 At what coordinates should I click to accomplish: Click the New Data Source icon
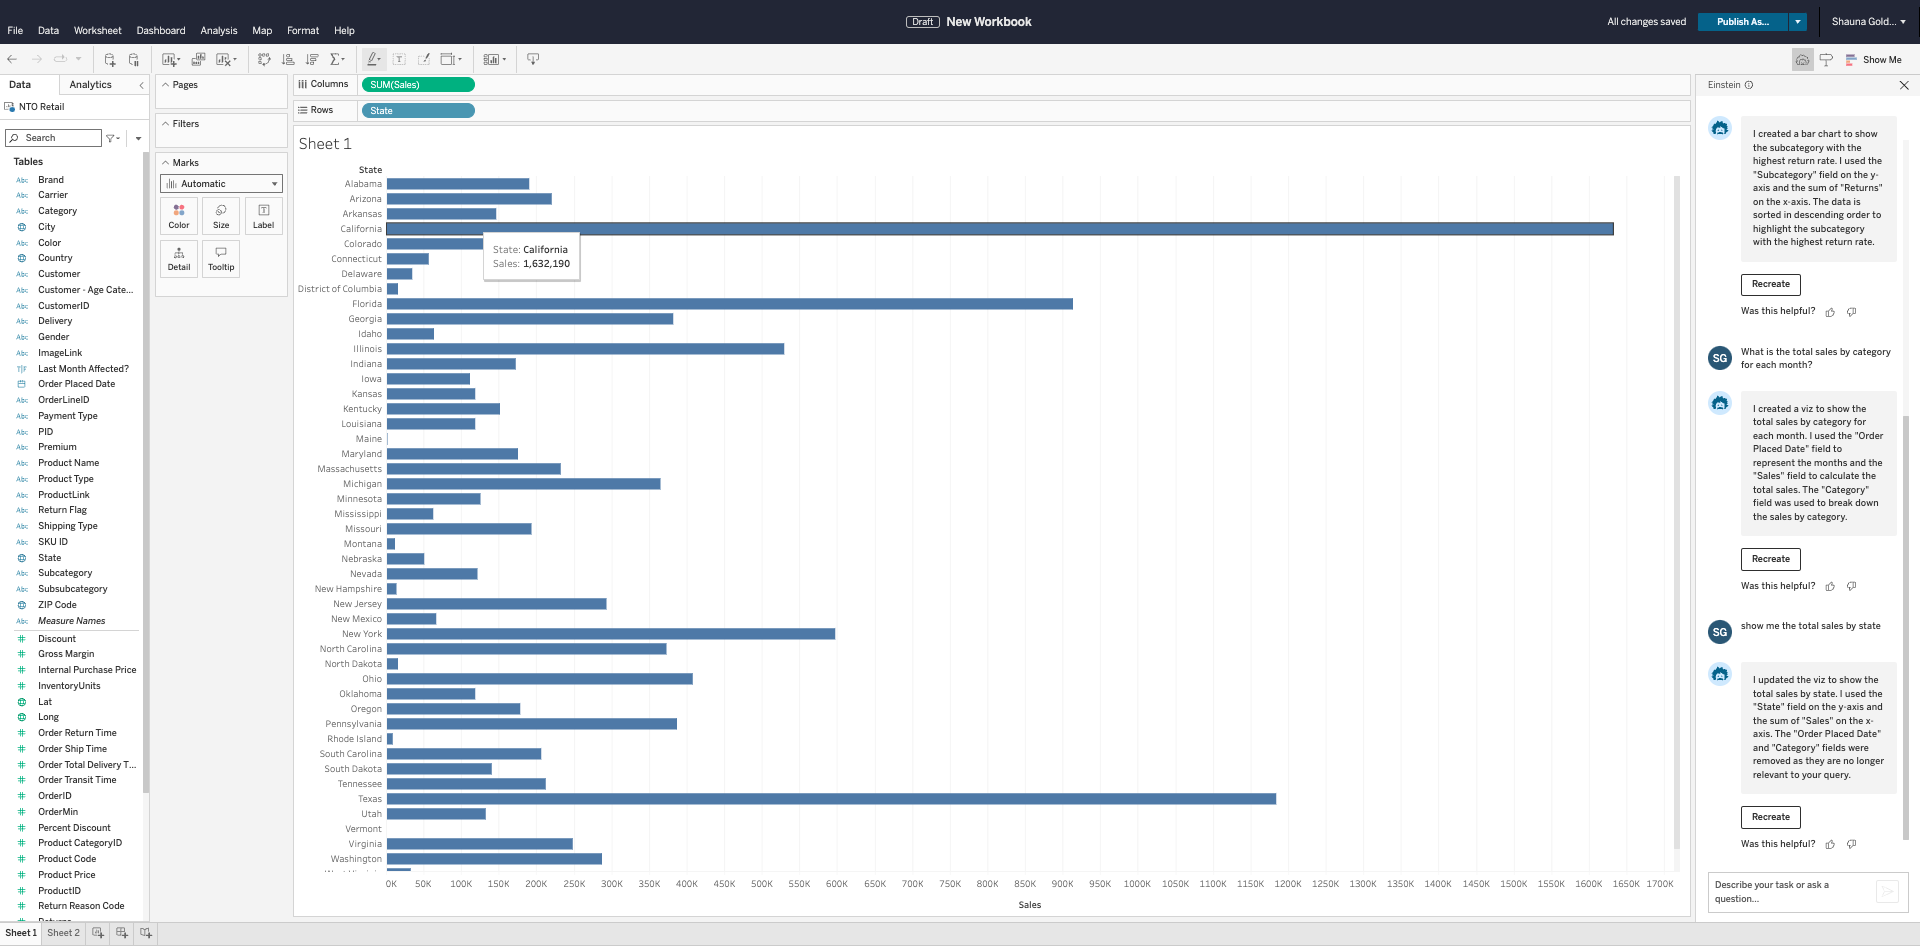point(110,60)
